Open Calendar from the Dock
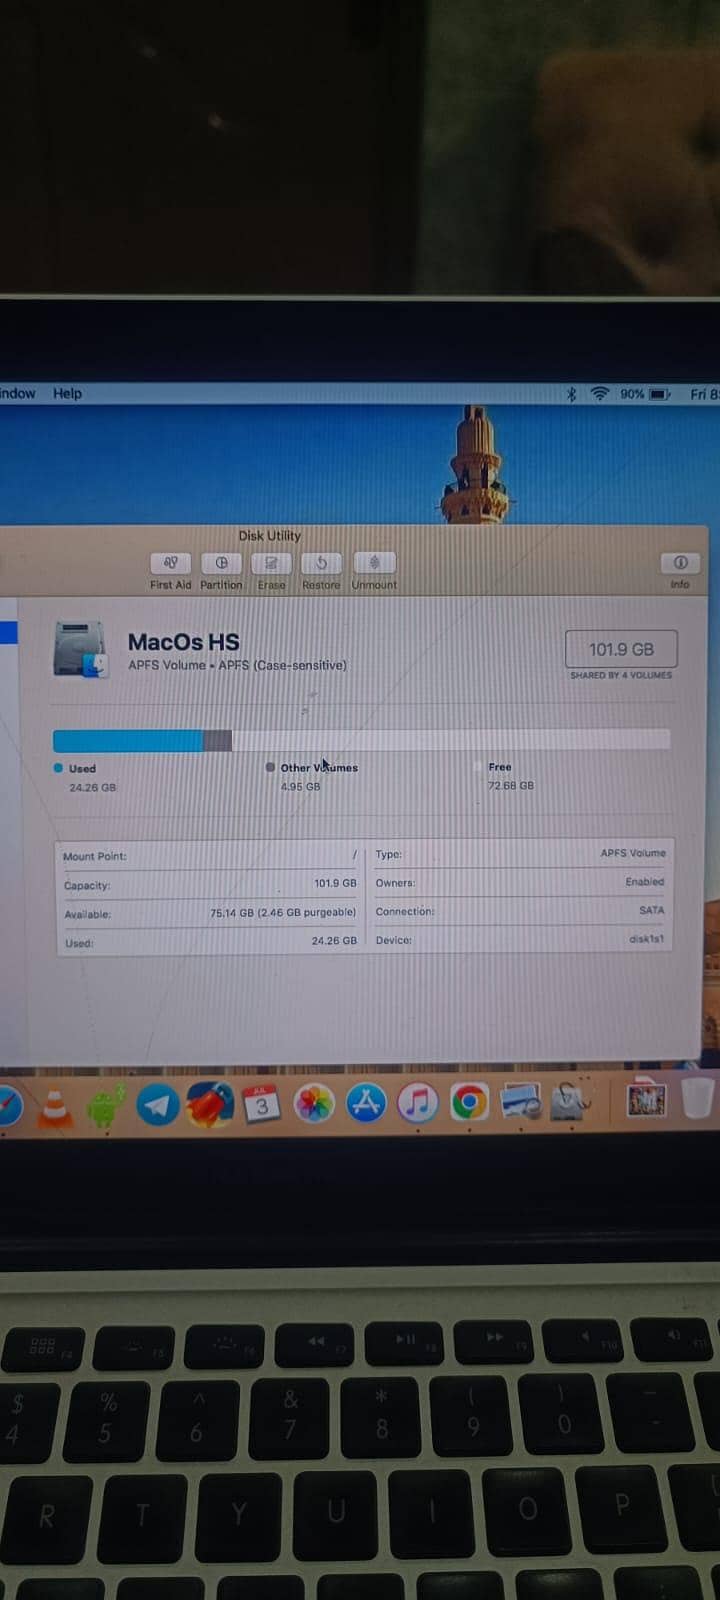This screenshot has height=1600, width=720. click(x=262, y=1103)
